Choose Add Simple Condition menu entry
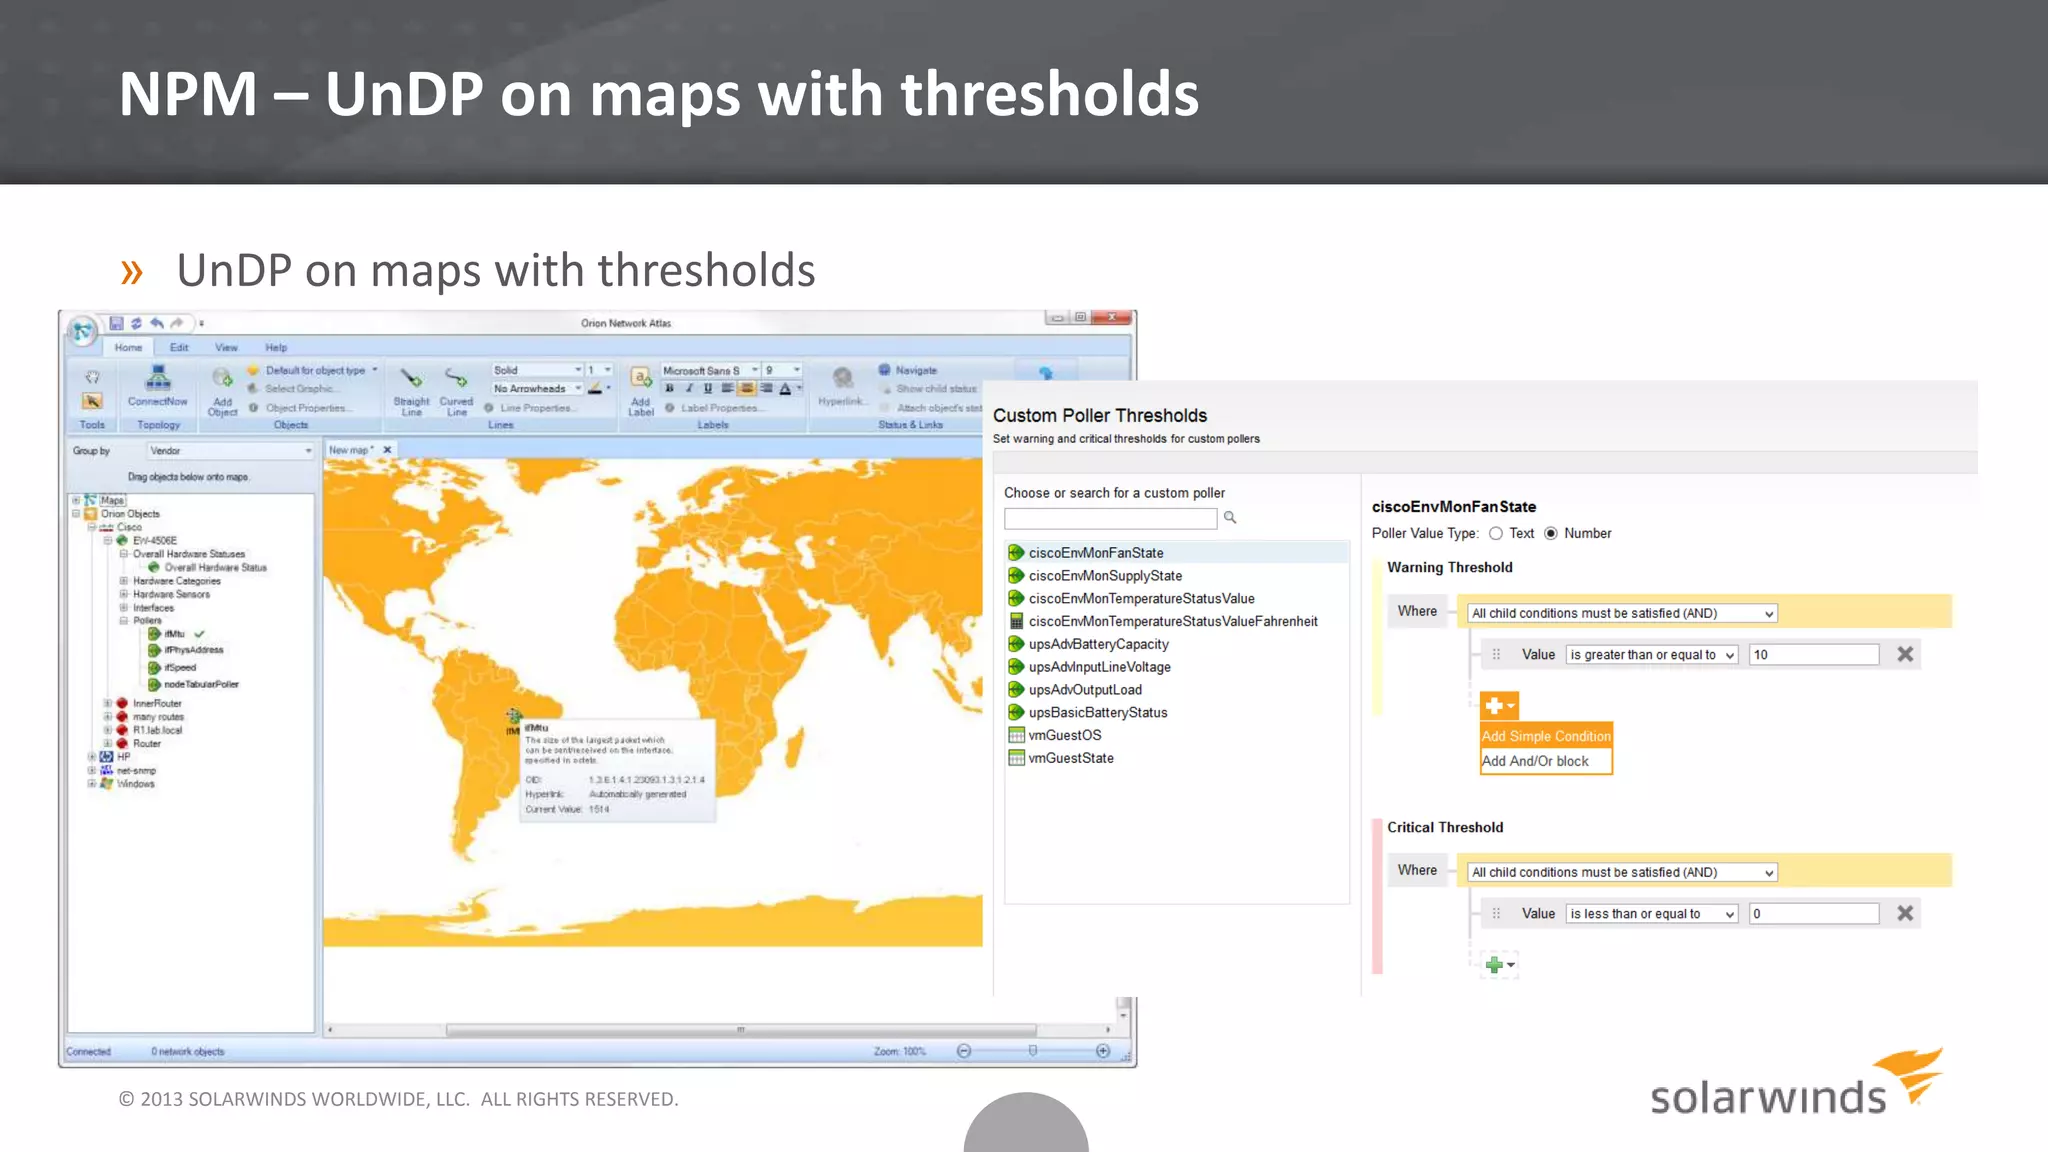The image size is (2048, 1152). coord(1546,736)
